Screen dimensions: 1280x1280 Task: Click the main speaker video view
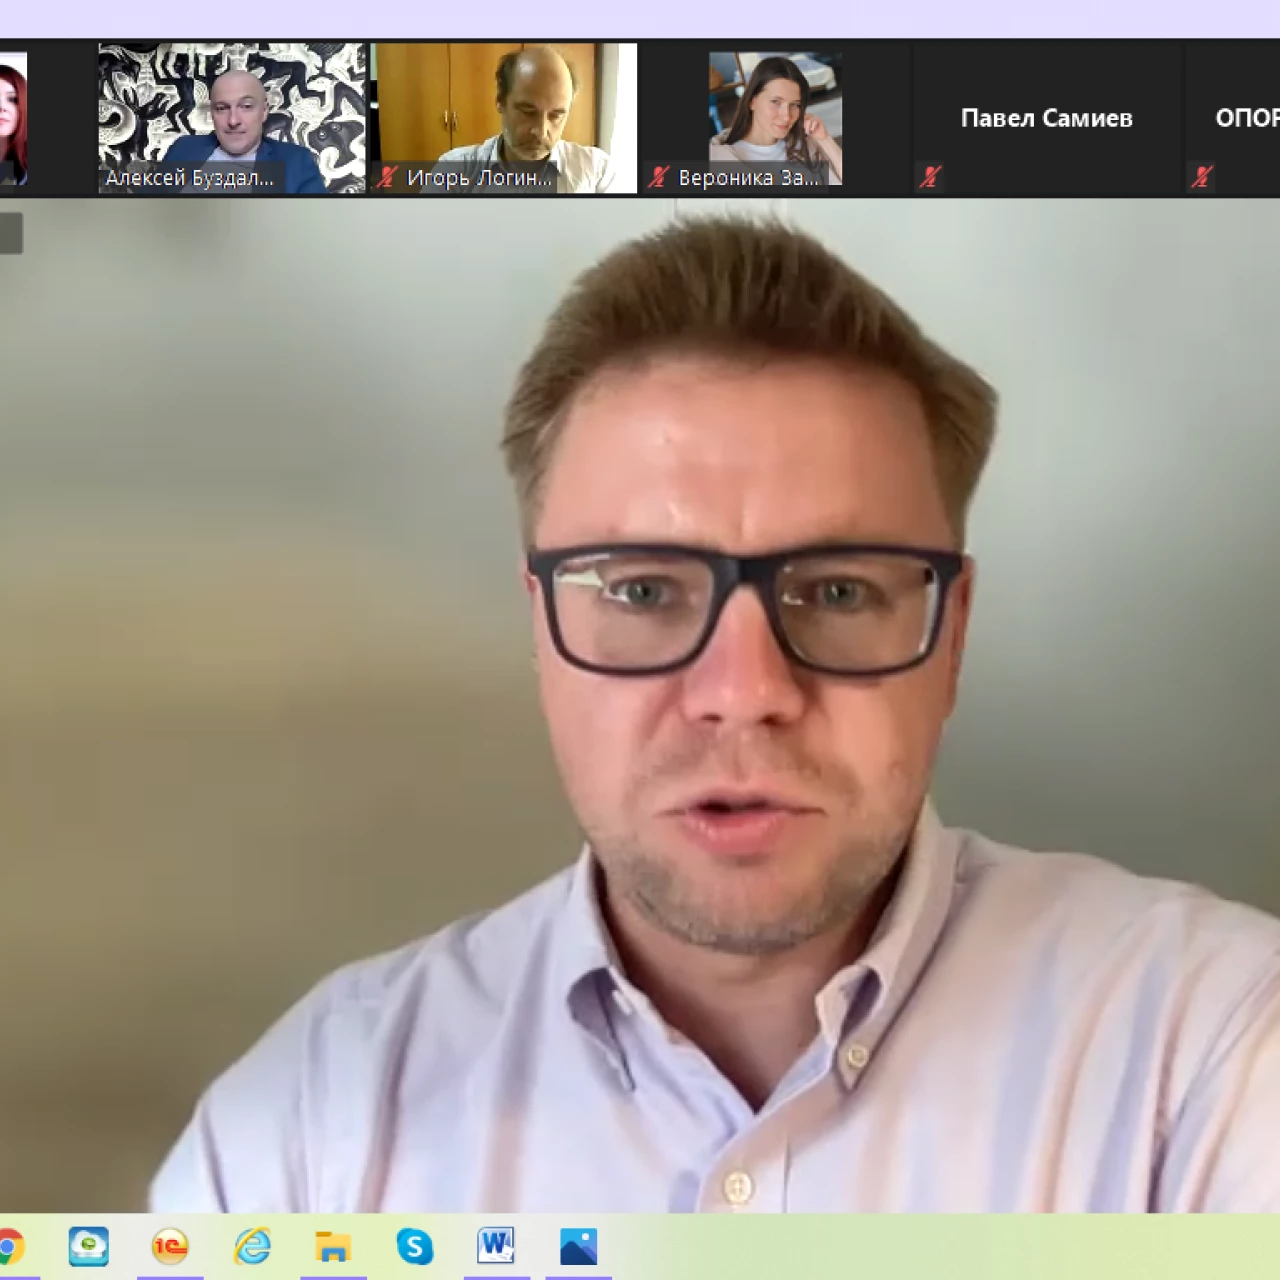tap(640, 705)
